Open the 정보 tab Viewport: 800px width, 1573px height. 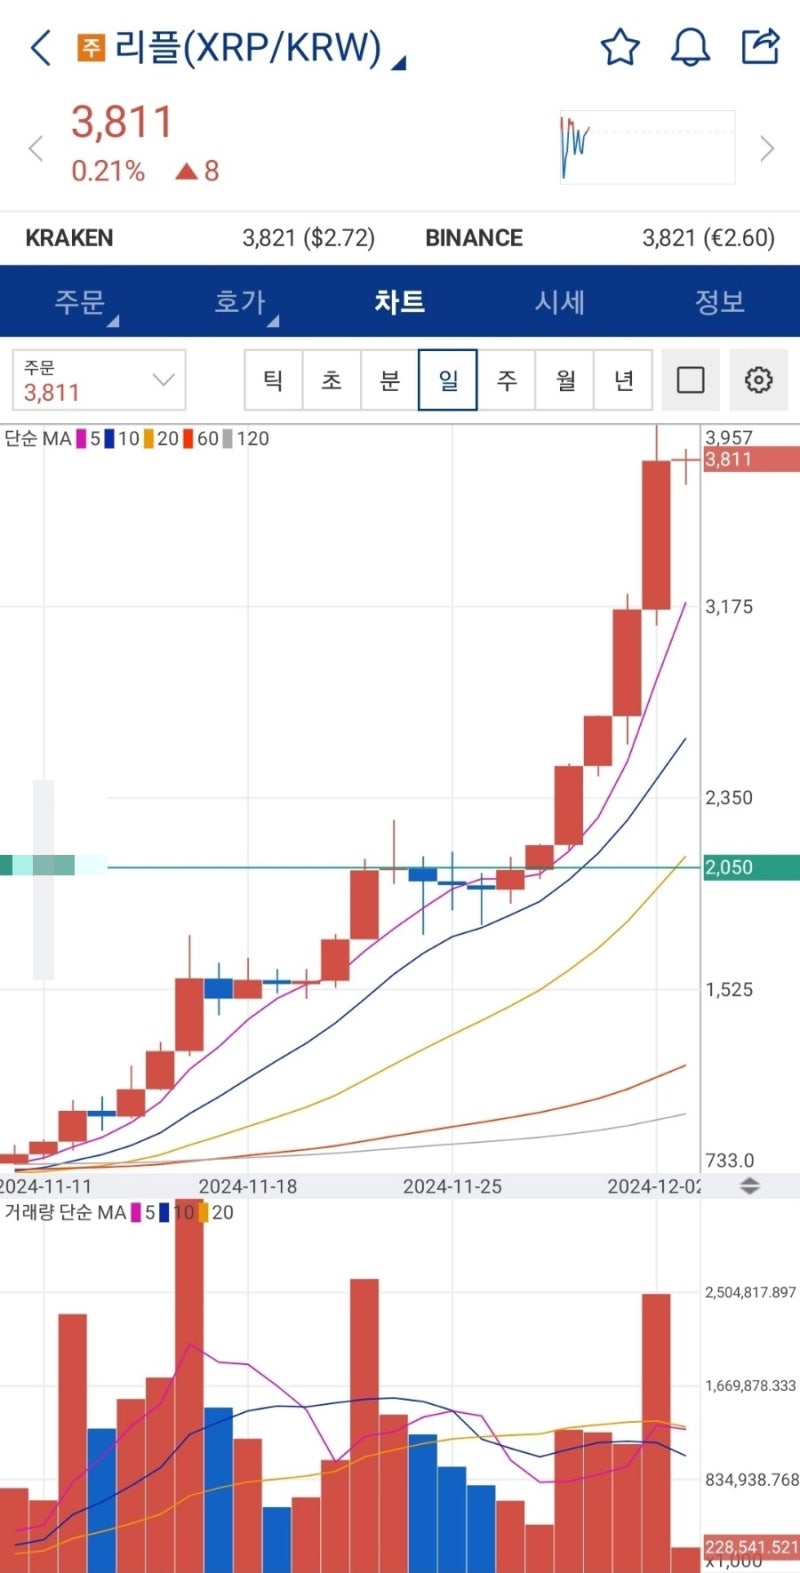[x=720, y=301]
